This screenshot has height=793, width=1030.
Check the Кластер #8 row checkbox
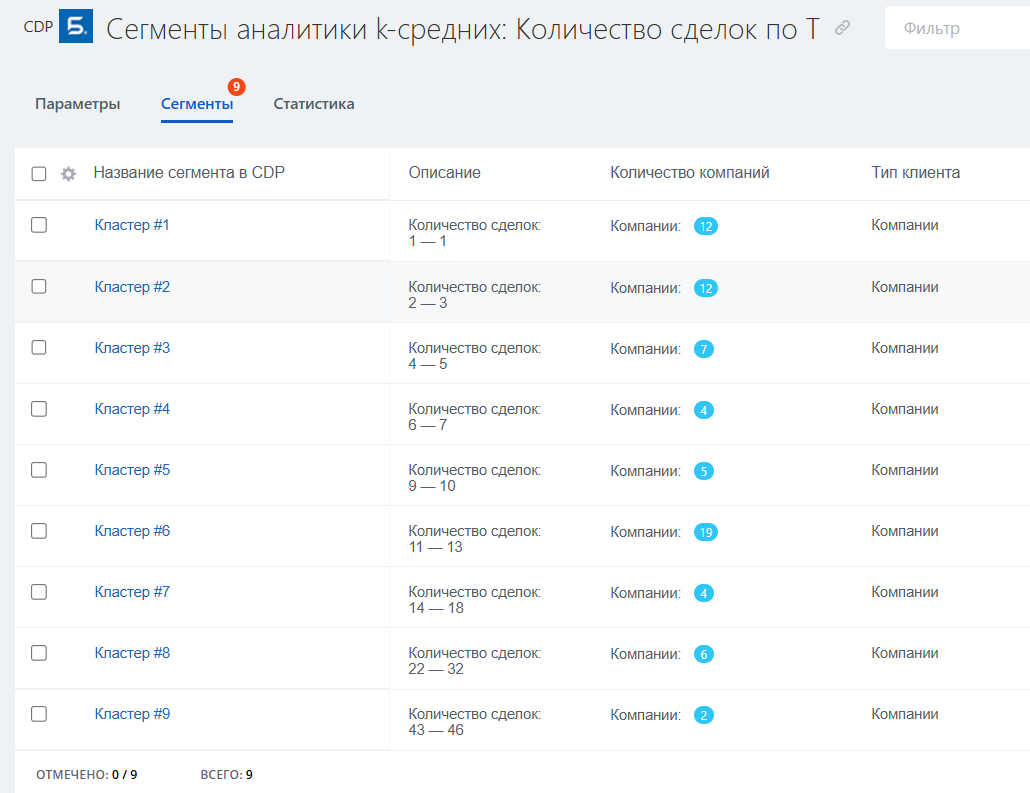point(39,653)
